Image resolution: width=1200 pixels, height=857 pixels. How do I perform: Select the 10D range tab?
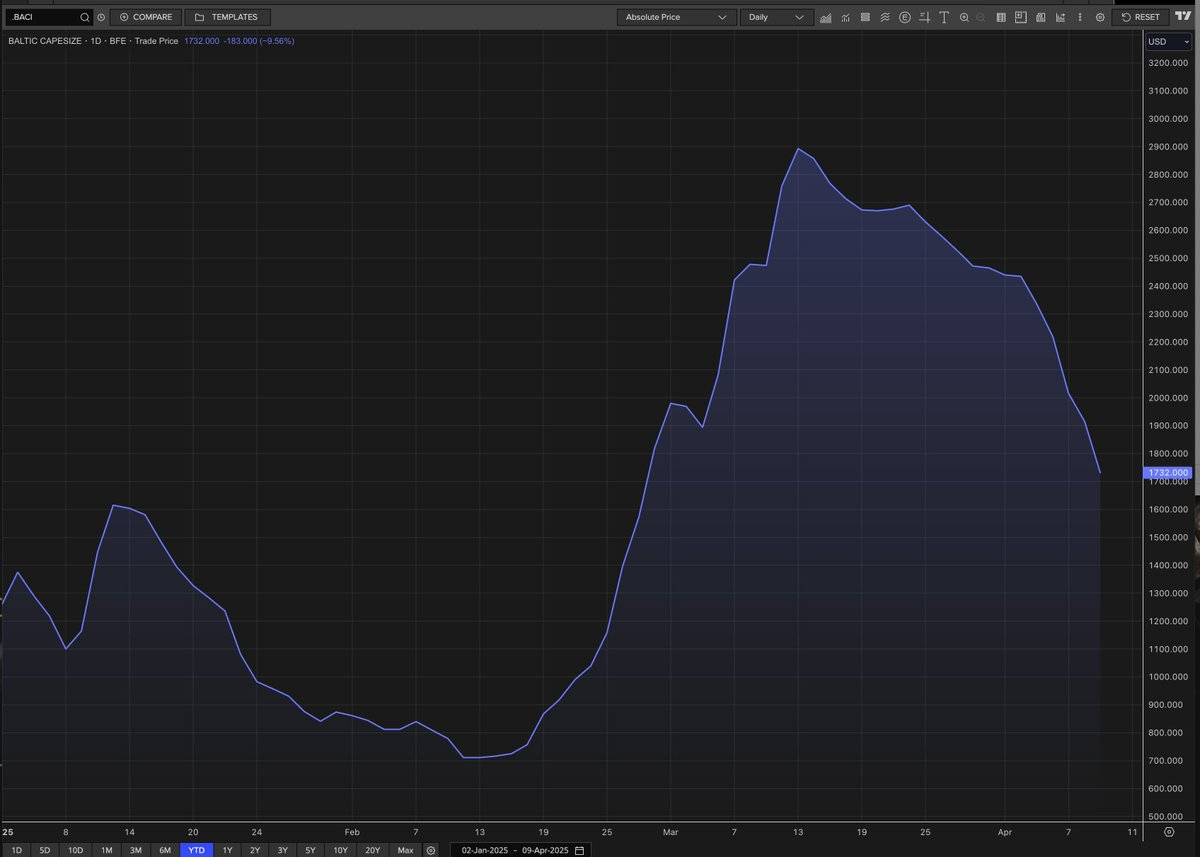(75, 850)
